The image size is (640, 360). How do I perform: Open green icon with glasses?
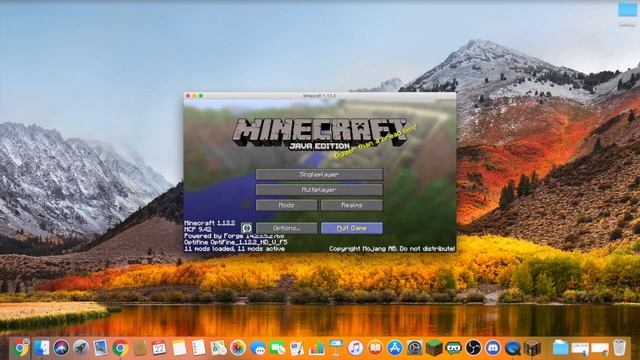[453, 348]
